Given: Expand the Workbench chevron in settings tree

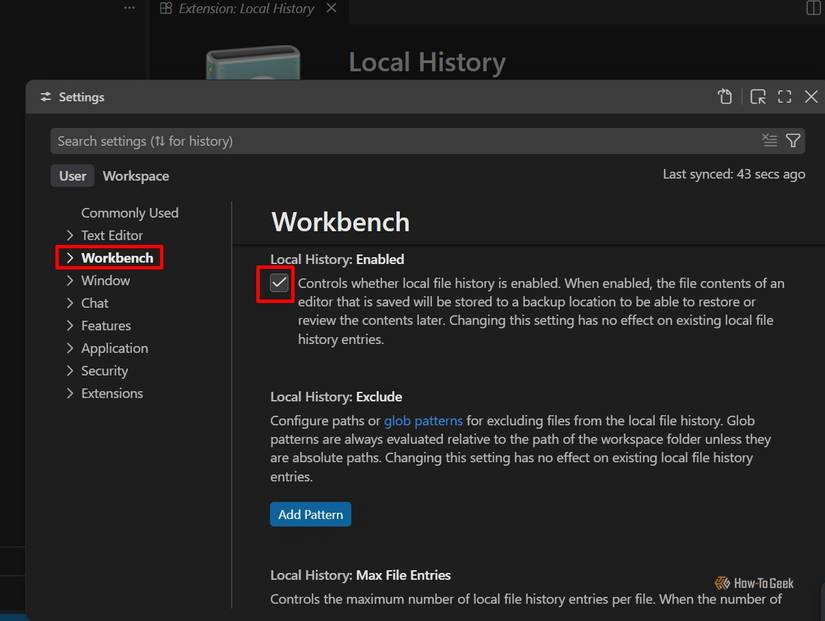Looking at the screenshot, I should (x=69, y=258).
